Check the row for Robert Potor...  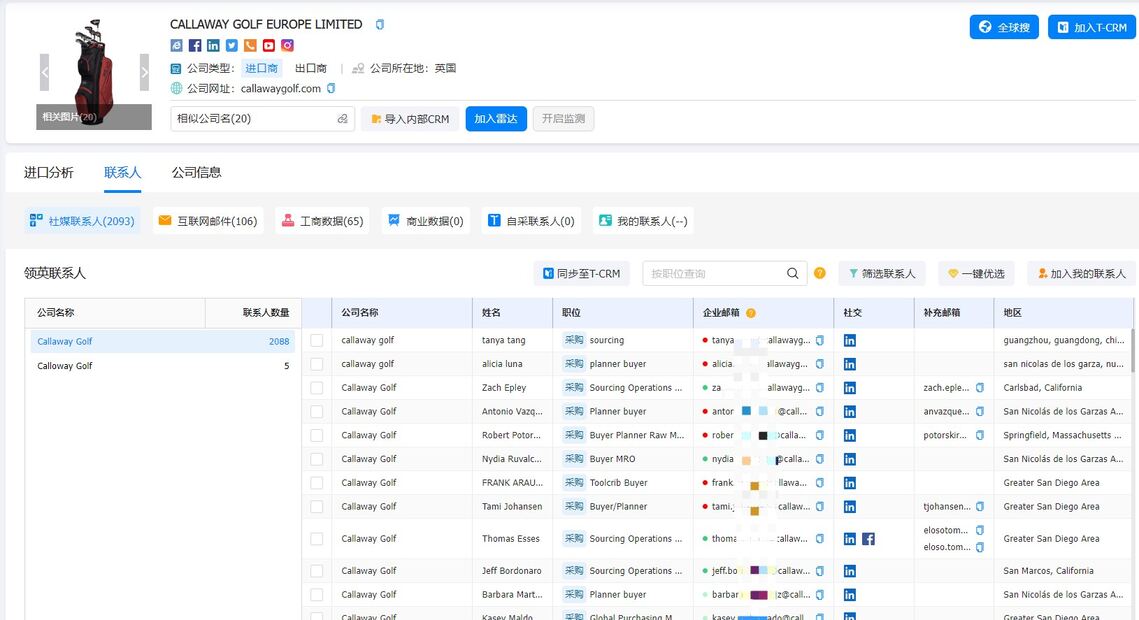(x=317, y=436)
